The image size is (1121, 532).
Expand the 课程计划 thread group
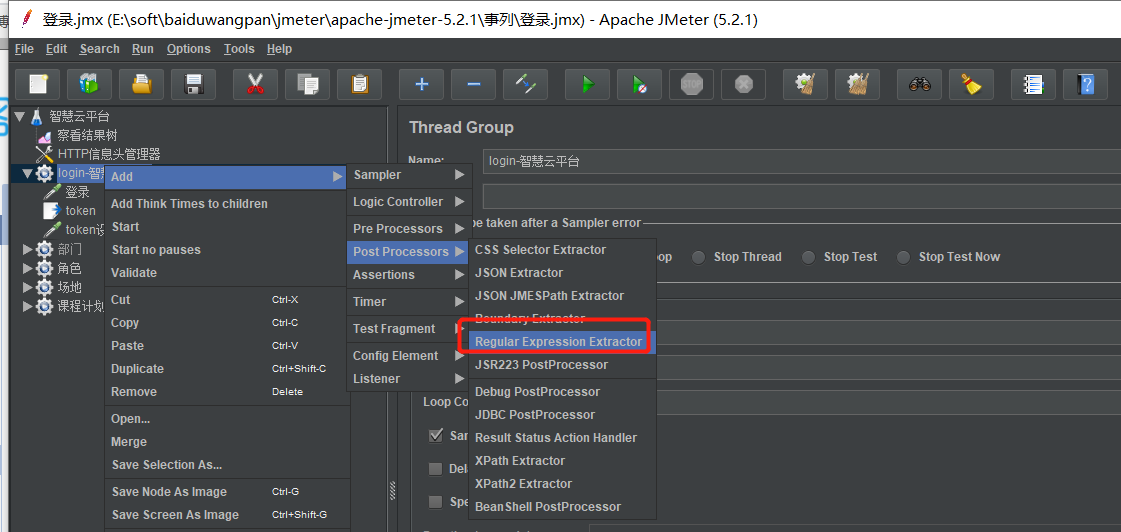coord(28,306)
